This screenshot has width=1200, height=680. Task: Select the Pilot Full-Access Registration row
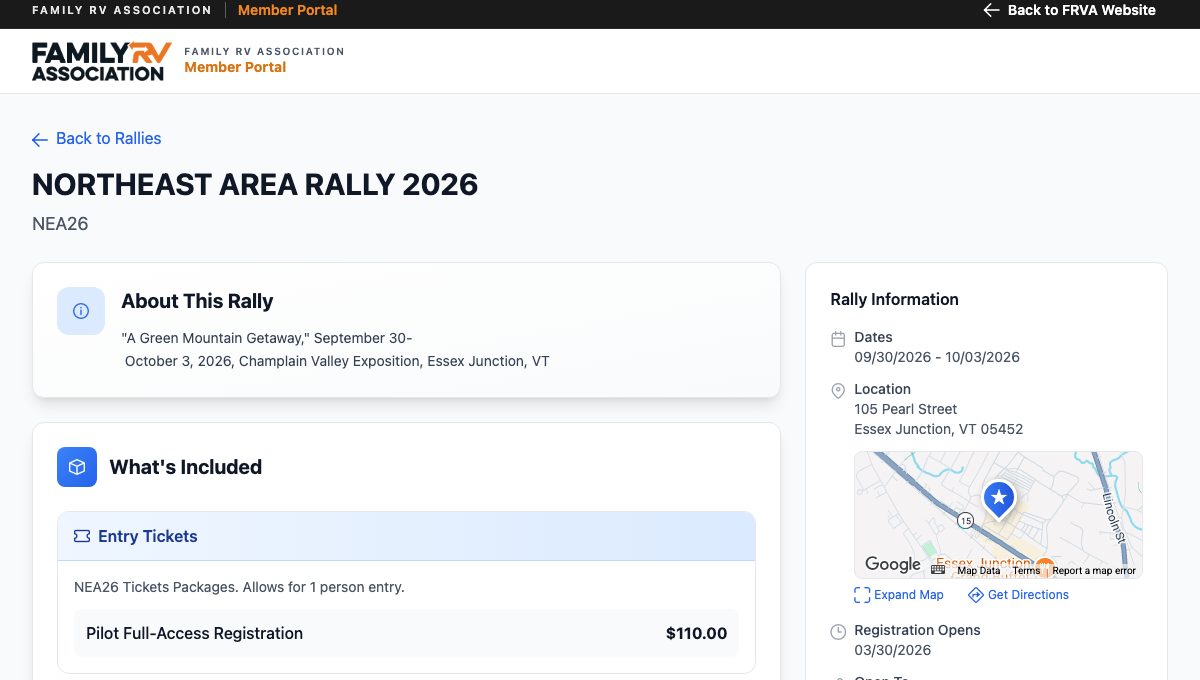(406, 633)
